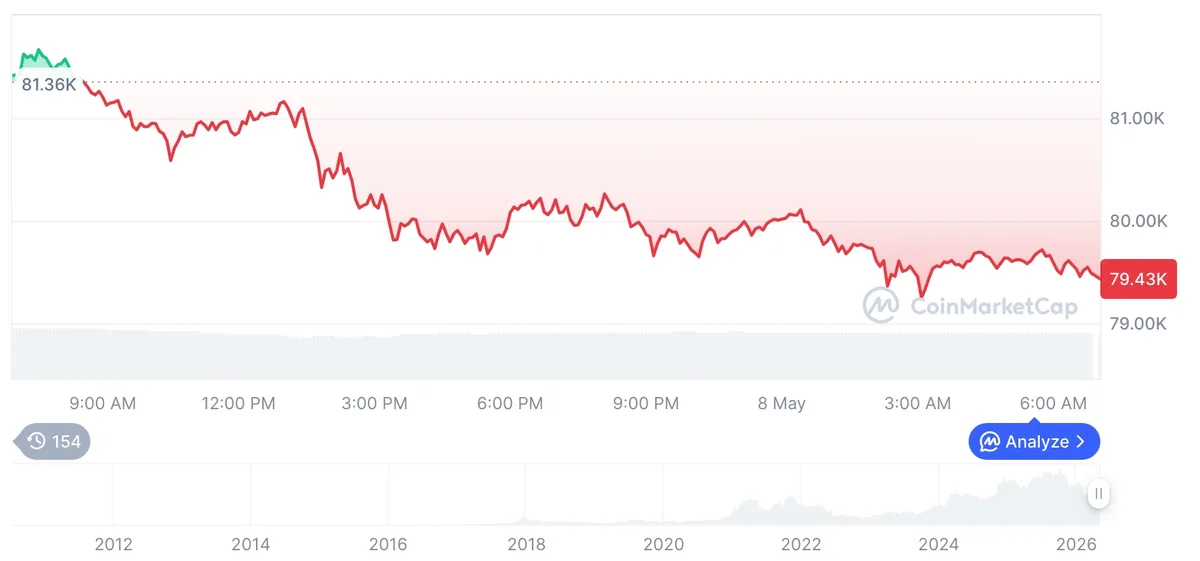Screen dimensions: 1200x561
Task: Click the clock history icon beside 154
Action: tap(37, 441)
